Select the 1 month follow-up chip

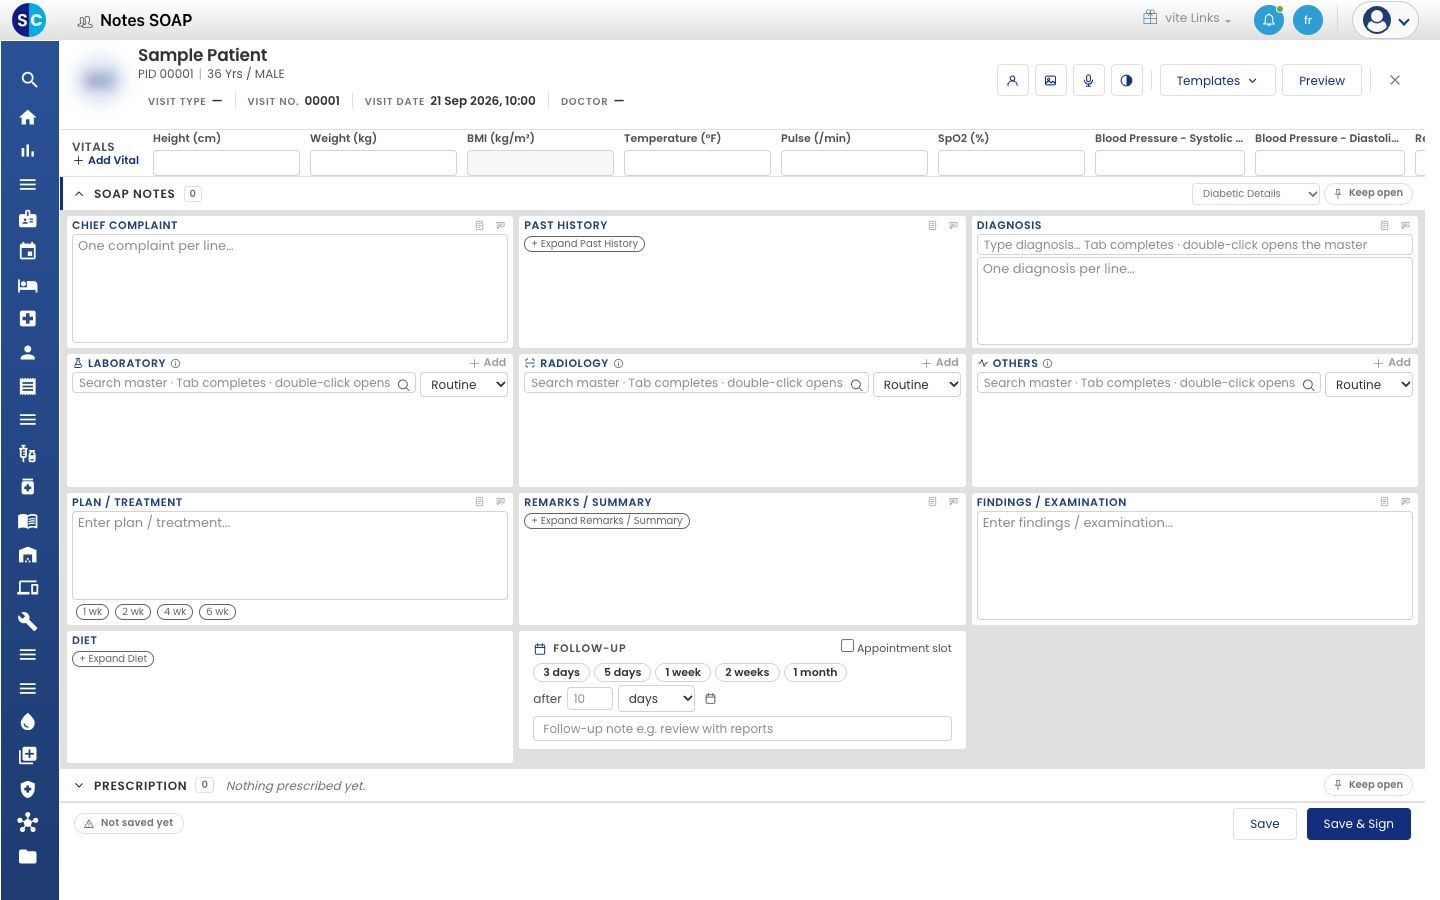click(x=815, y=673)
